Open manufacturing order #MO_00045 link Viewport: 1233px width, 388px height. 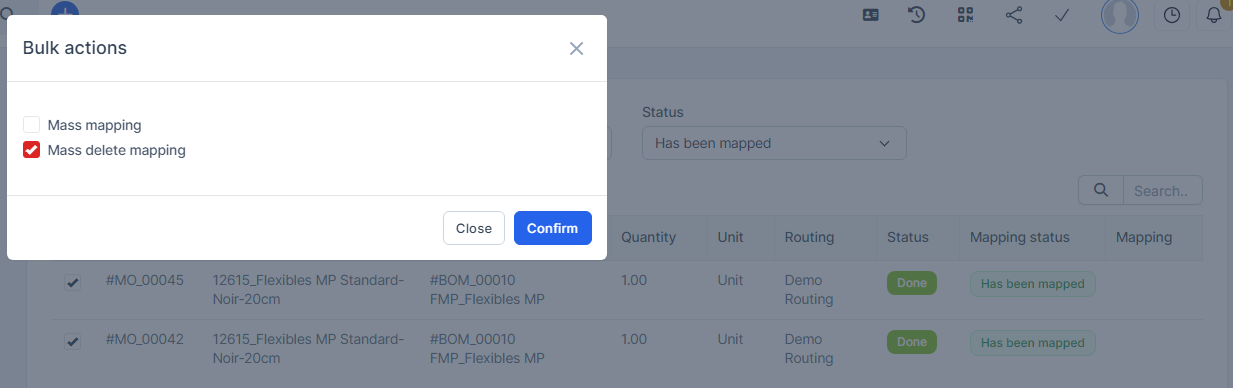(x=145, y=280)
